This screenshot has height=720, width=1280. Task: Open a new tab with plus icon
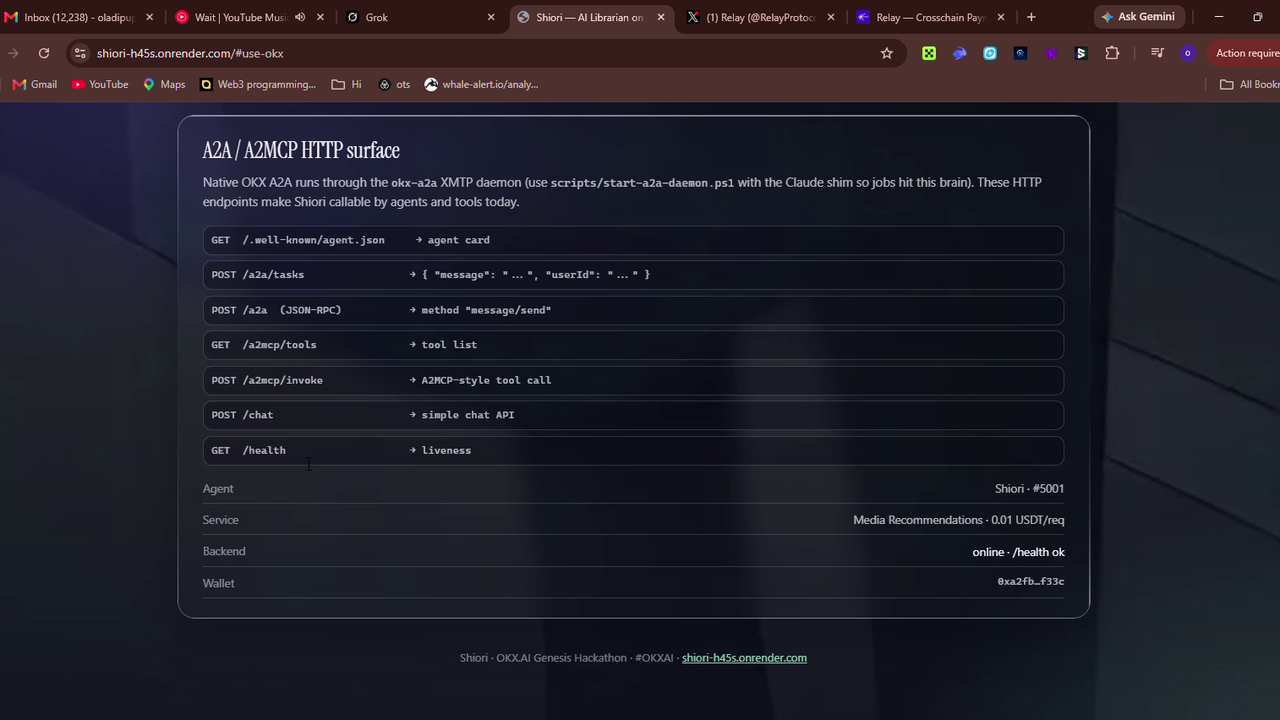pyautogui.click(x=1031, y=17)
